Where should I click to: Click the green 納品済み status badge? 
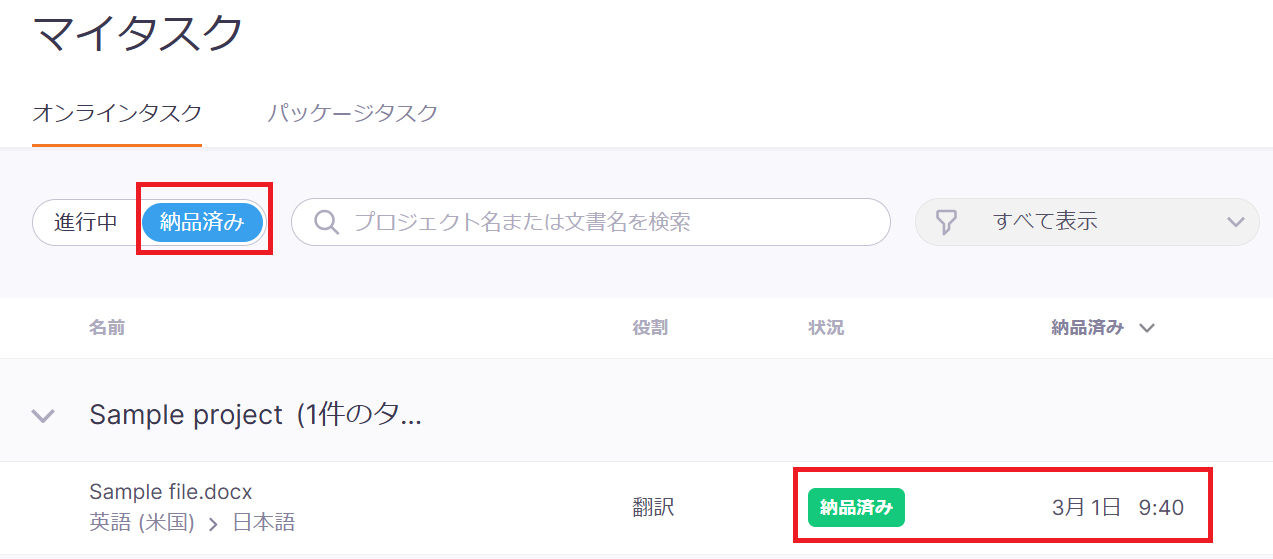856,508
